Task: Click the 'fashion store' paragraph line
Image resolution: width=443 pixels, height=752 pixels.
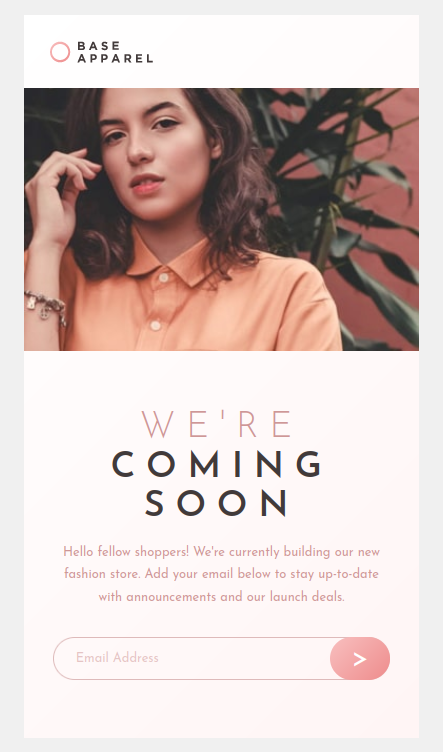Action: click(x=222, y=574)
